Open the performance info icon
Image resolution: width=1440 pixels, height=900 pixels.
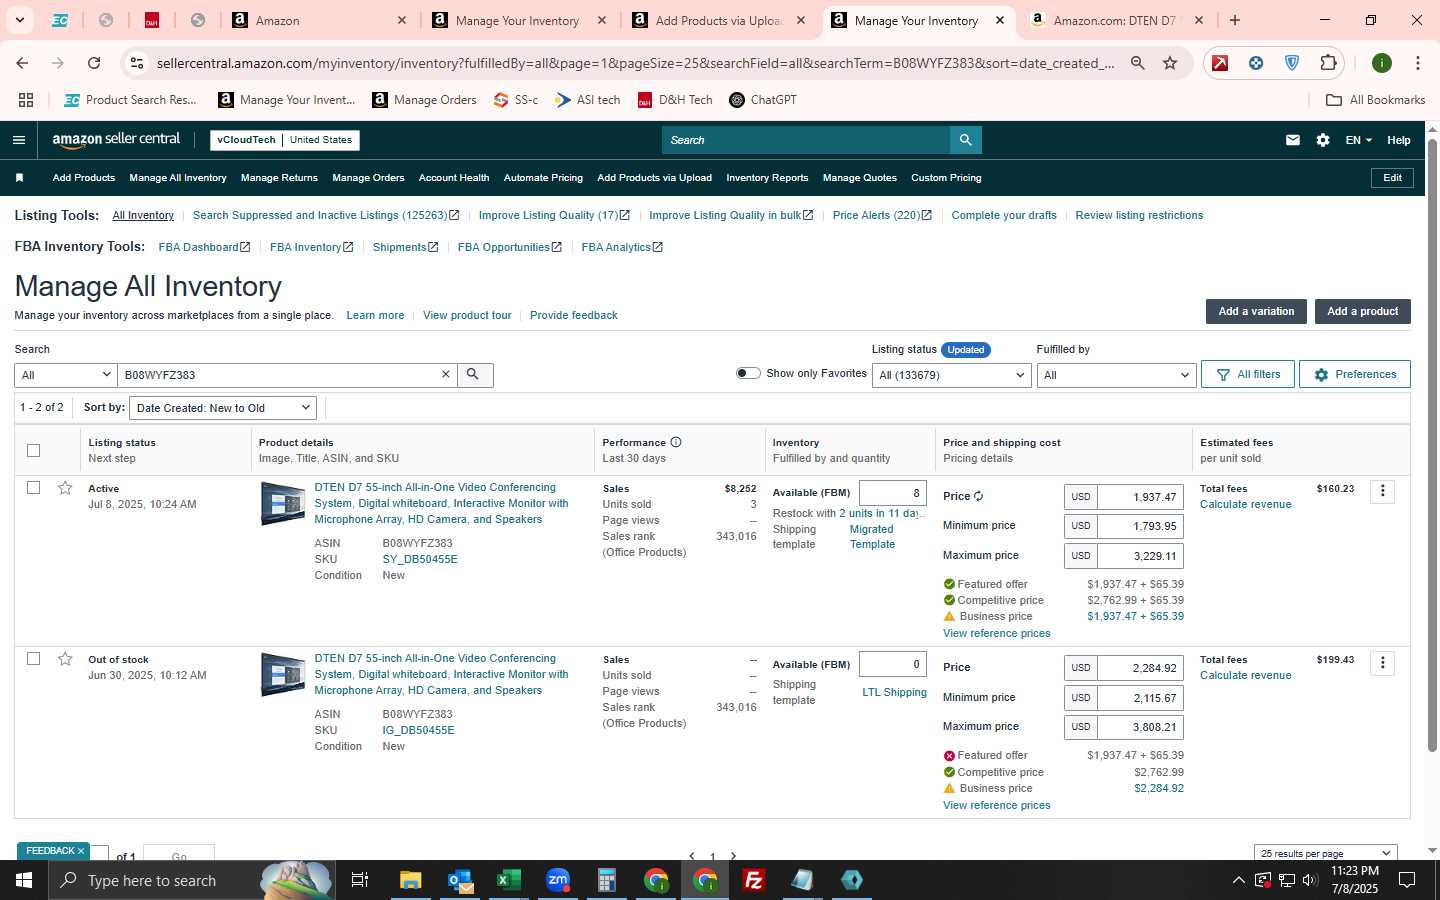[676, 442]
